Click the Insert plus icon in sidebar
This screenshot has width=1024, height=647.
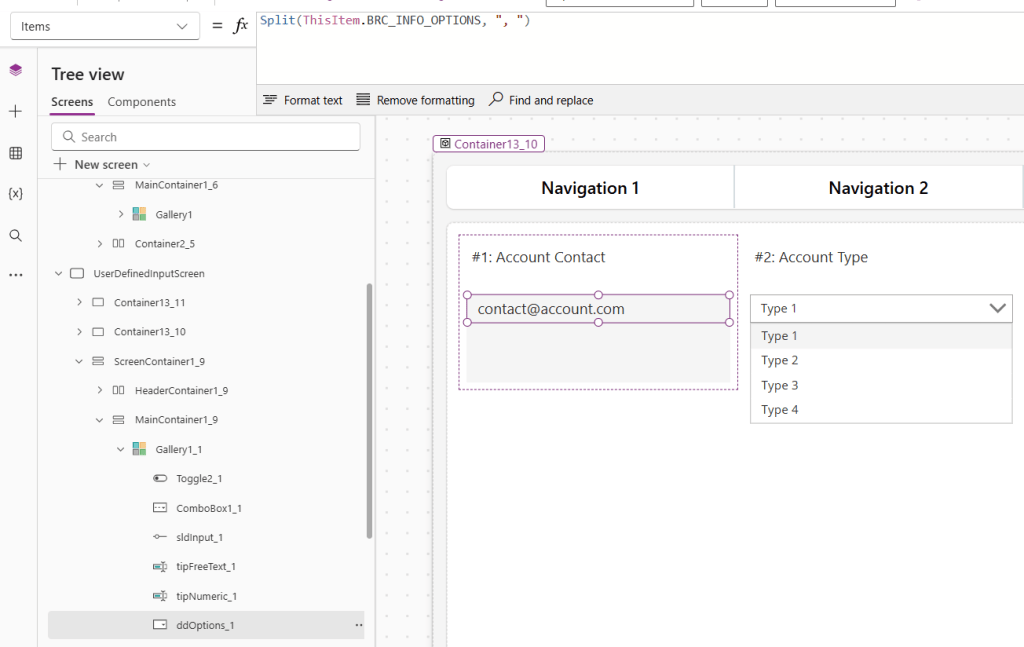click(x=15, y=111)
